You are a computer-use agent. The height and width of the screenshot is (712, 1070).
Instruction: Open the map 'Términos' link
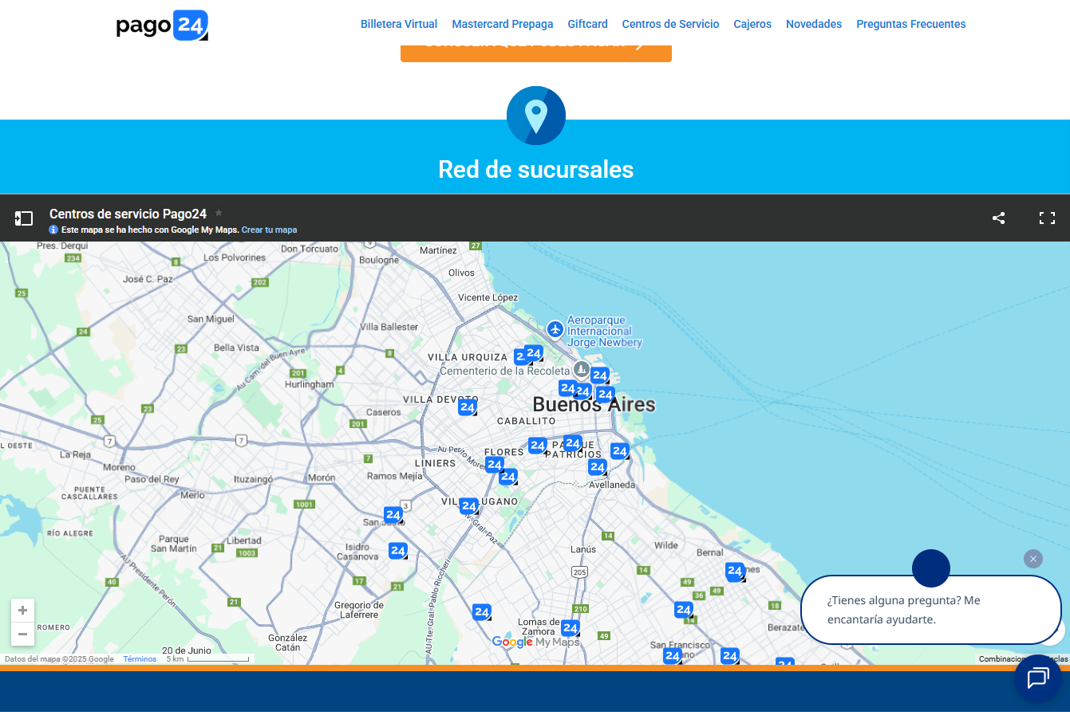pyautogui.click(x=140, y=659)
